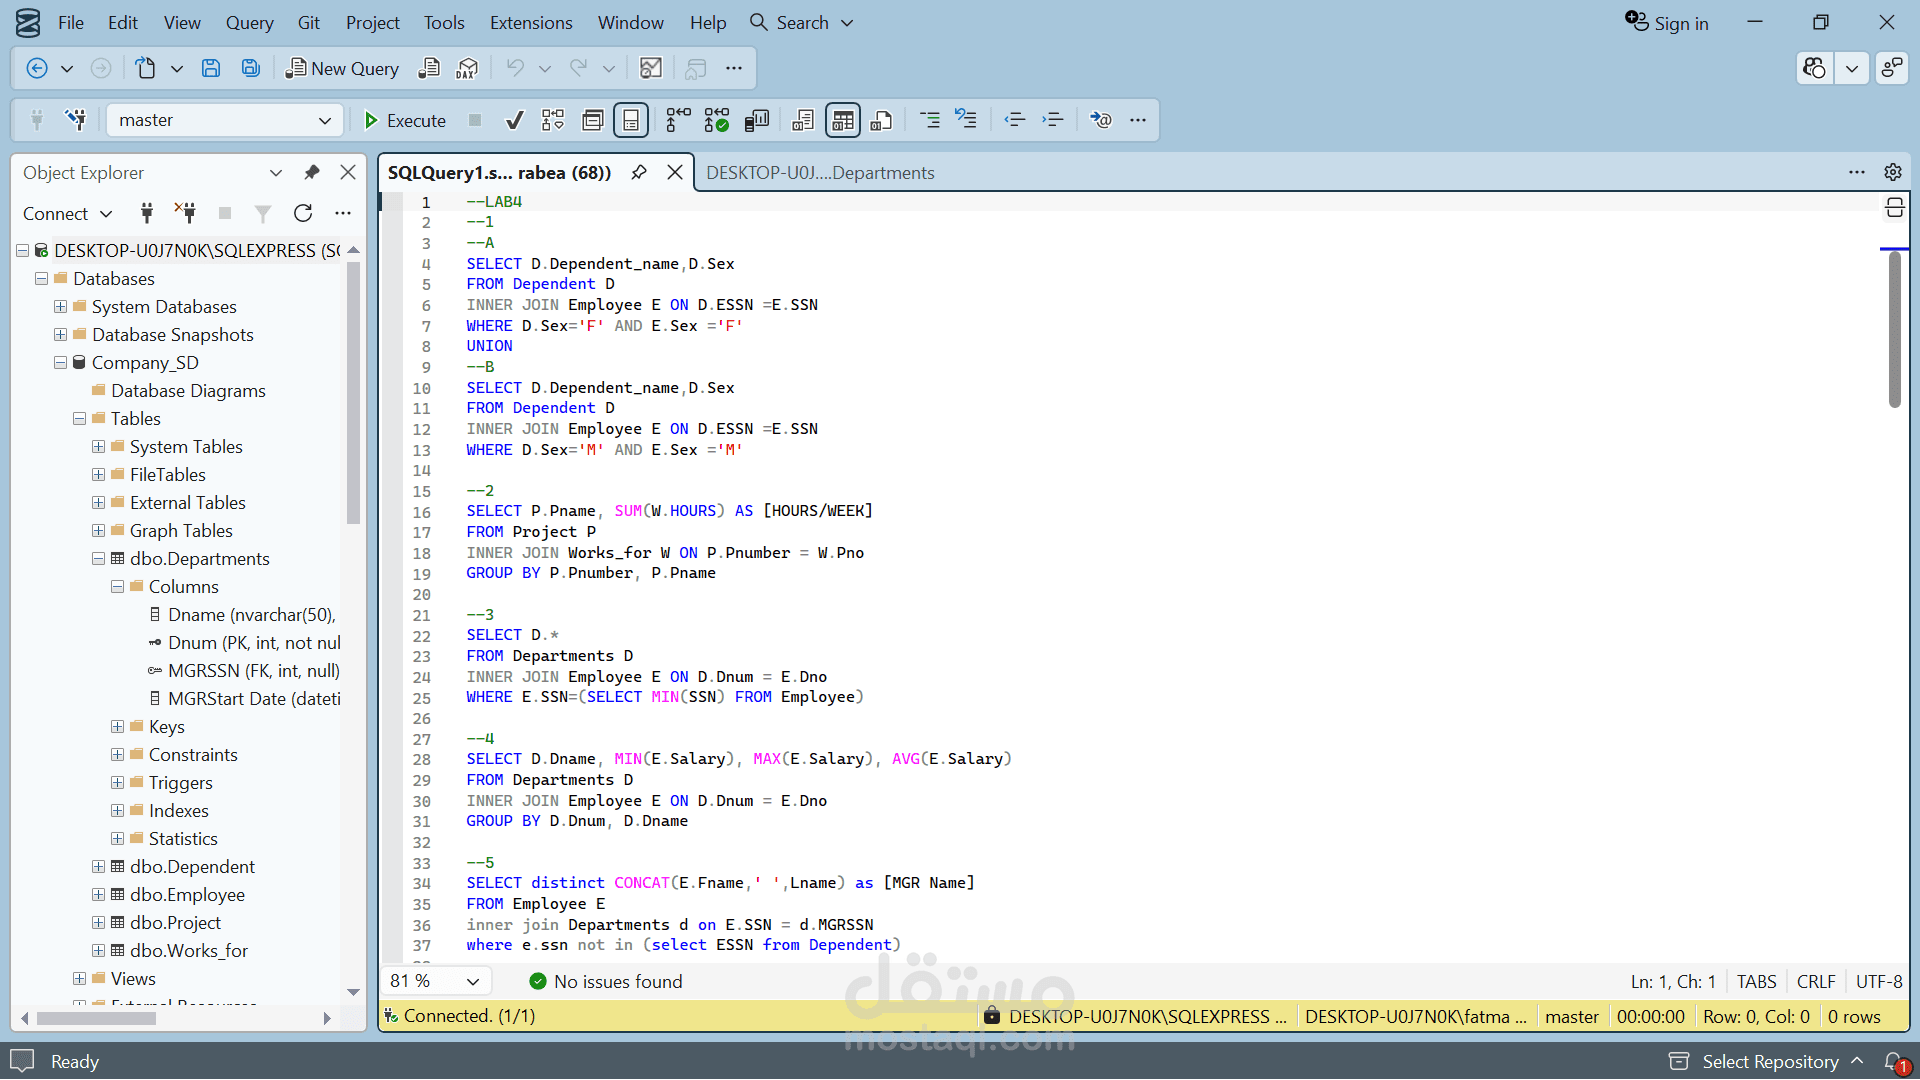Click the Object Explorer window position dropdown arrow
The height and width of the screenshot is (1080, 1920).
pos(276,172)
